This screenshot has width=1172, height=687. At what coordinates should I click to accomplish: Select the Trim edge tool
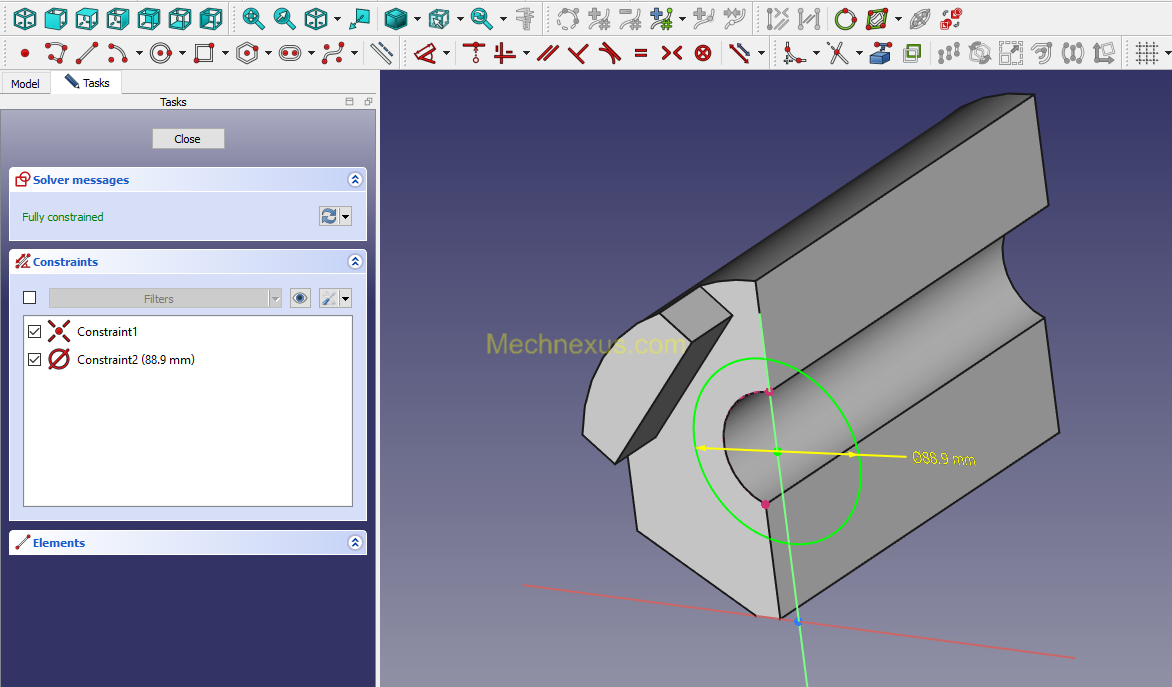coord(838,53)
